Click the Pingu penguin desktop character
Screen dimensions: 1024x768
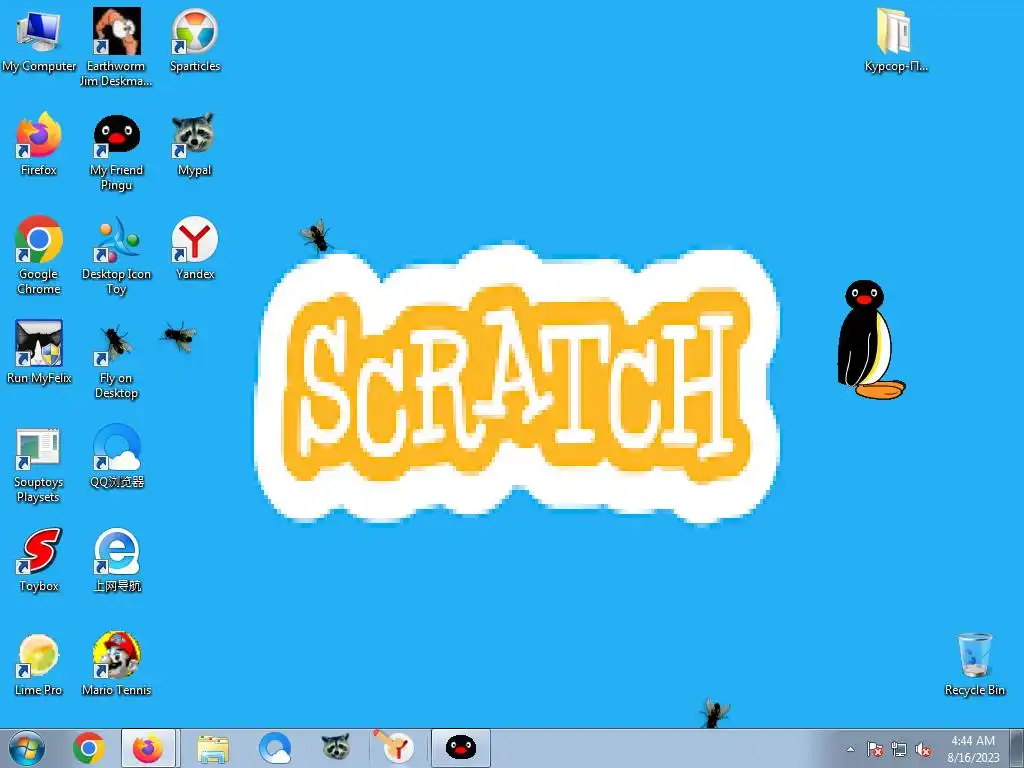871,340
